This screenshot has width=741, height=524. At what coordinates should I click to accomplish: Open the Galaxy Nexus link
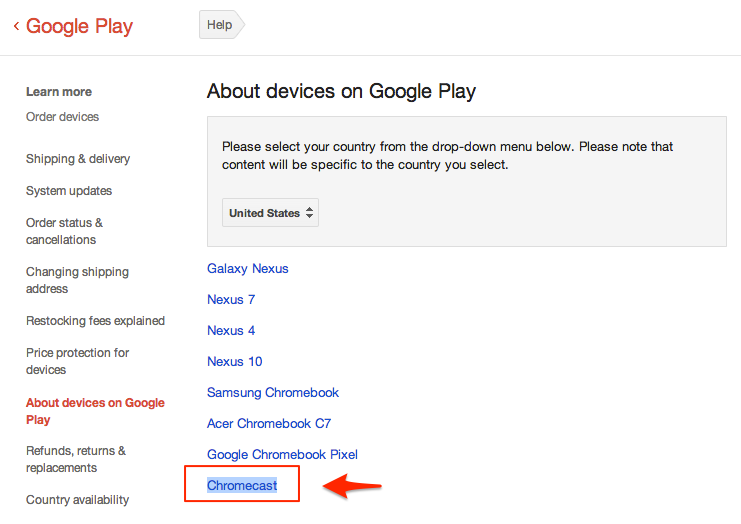[248, 269]
